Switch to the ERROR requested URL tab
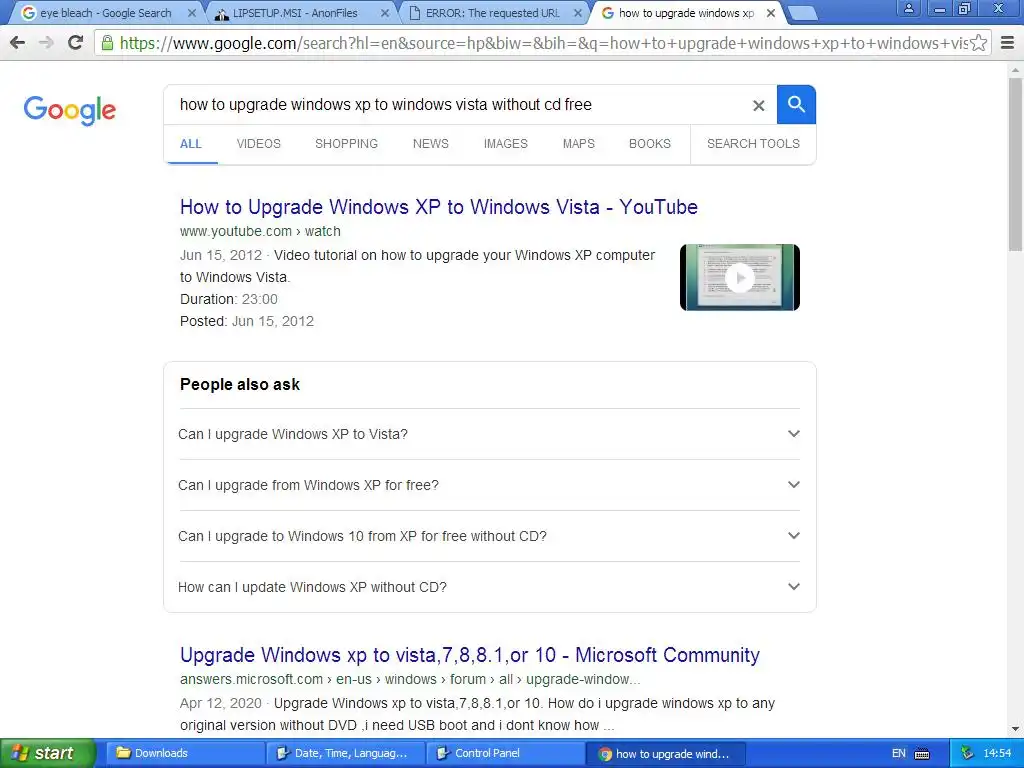This screenshot has height=768, width=1024. coord(491,13)
